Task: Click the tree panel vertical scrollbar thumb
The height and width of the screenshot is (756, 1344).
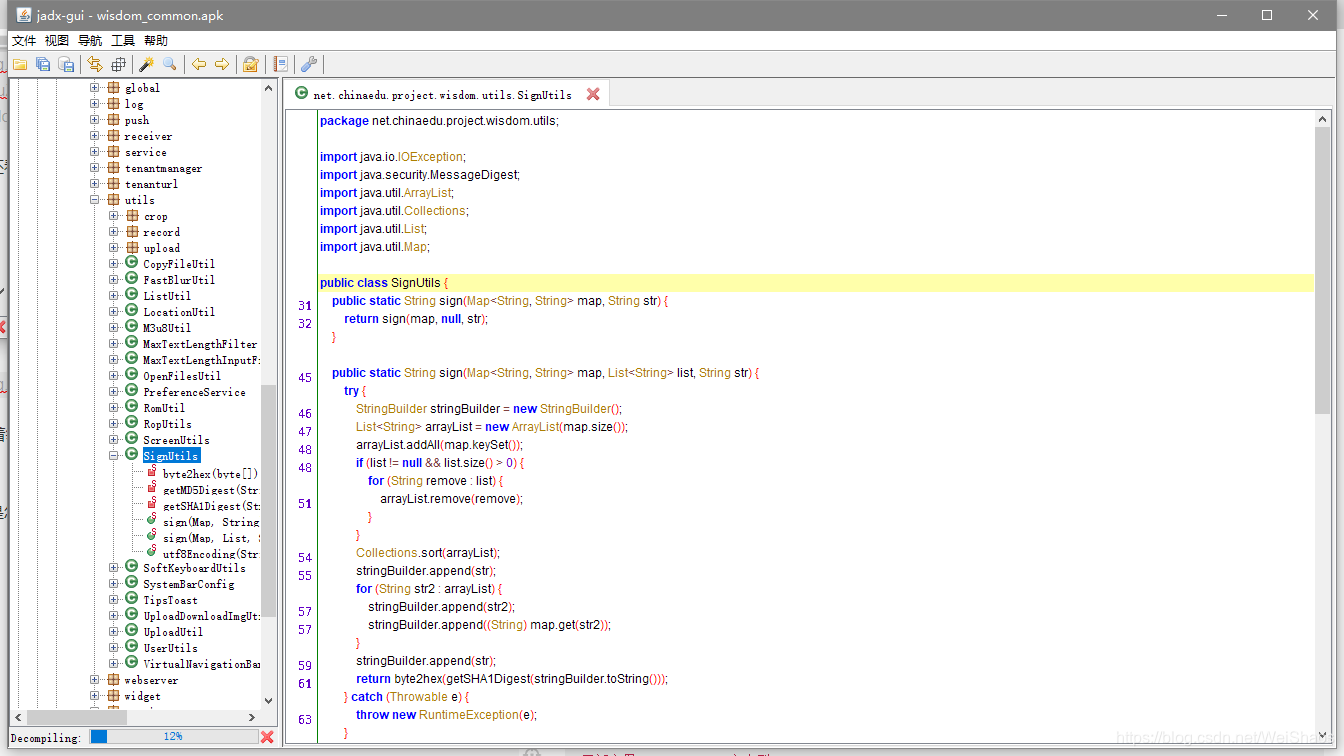Action: click(268, 500)
